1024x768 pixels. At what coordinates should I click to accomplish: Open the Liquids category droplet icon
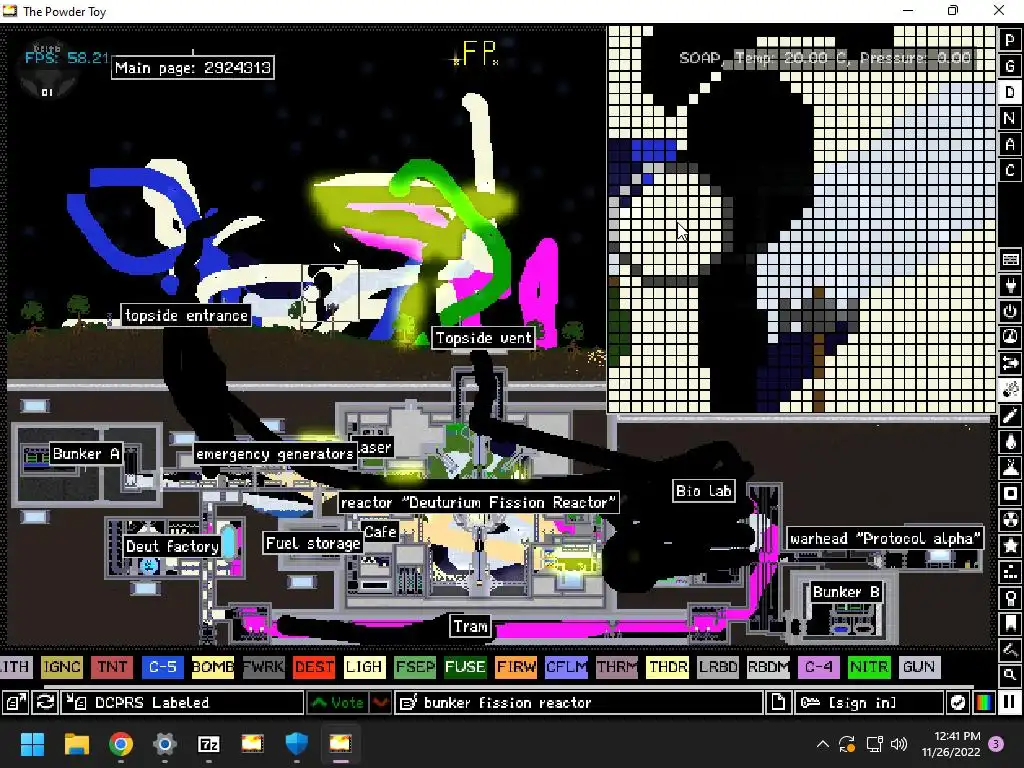click(1010, 442)
